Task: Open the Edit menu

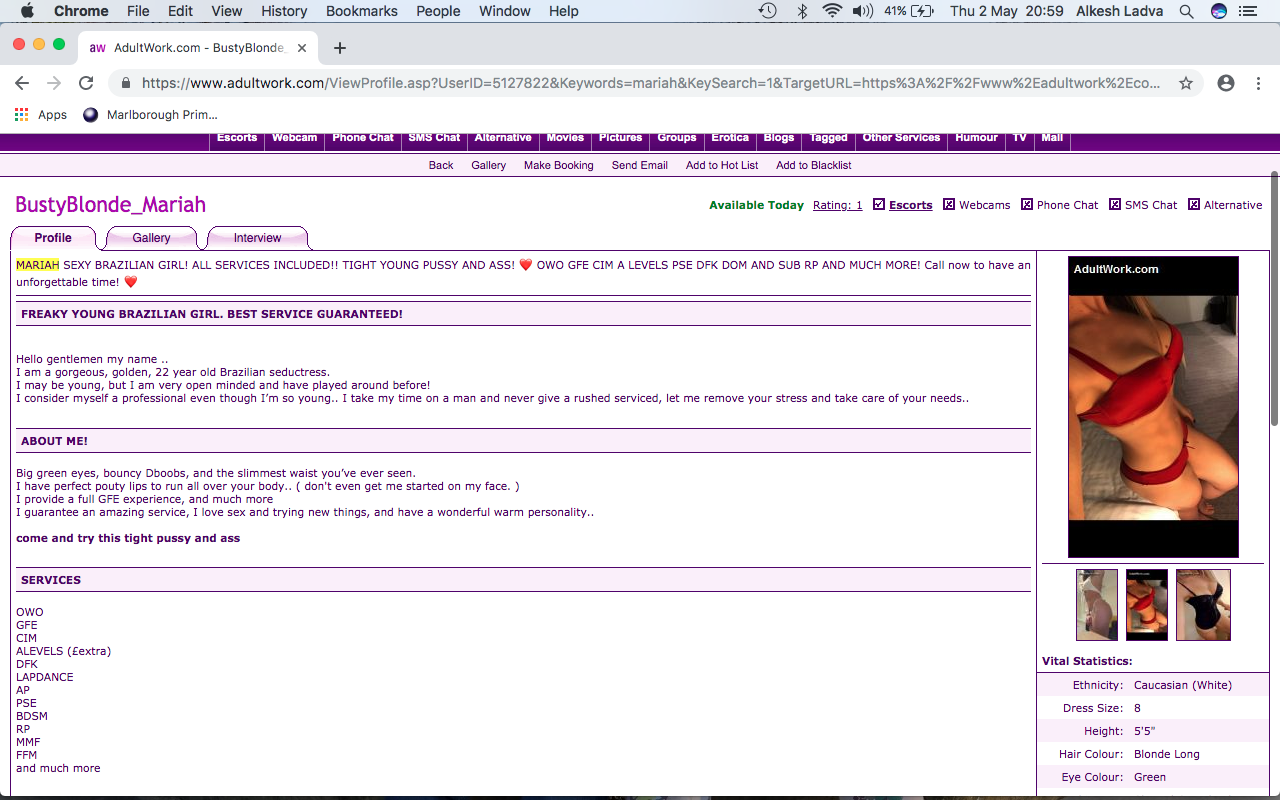Action: (x=180, y=11)
